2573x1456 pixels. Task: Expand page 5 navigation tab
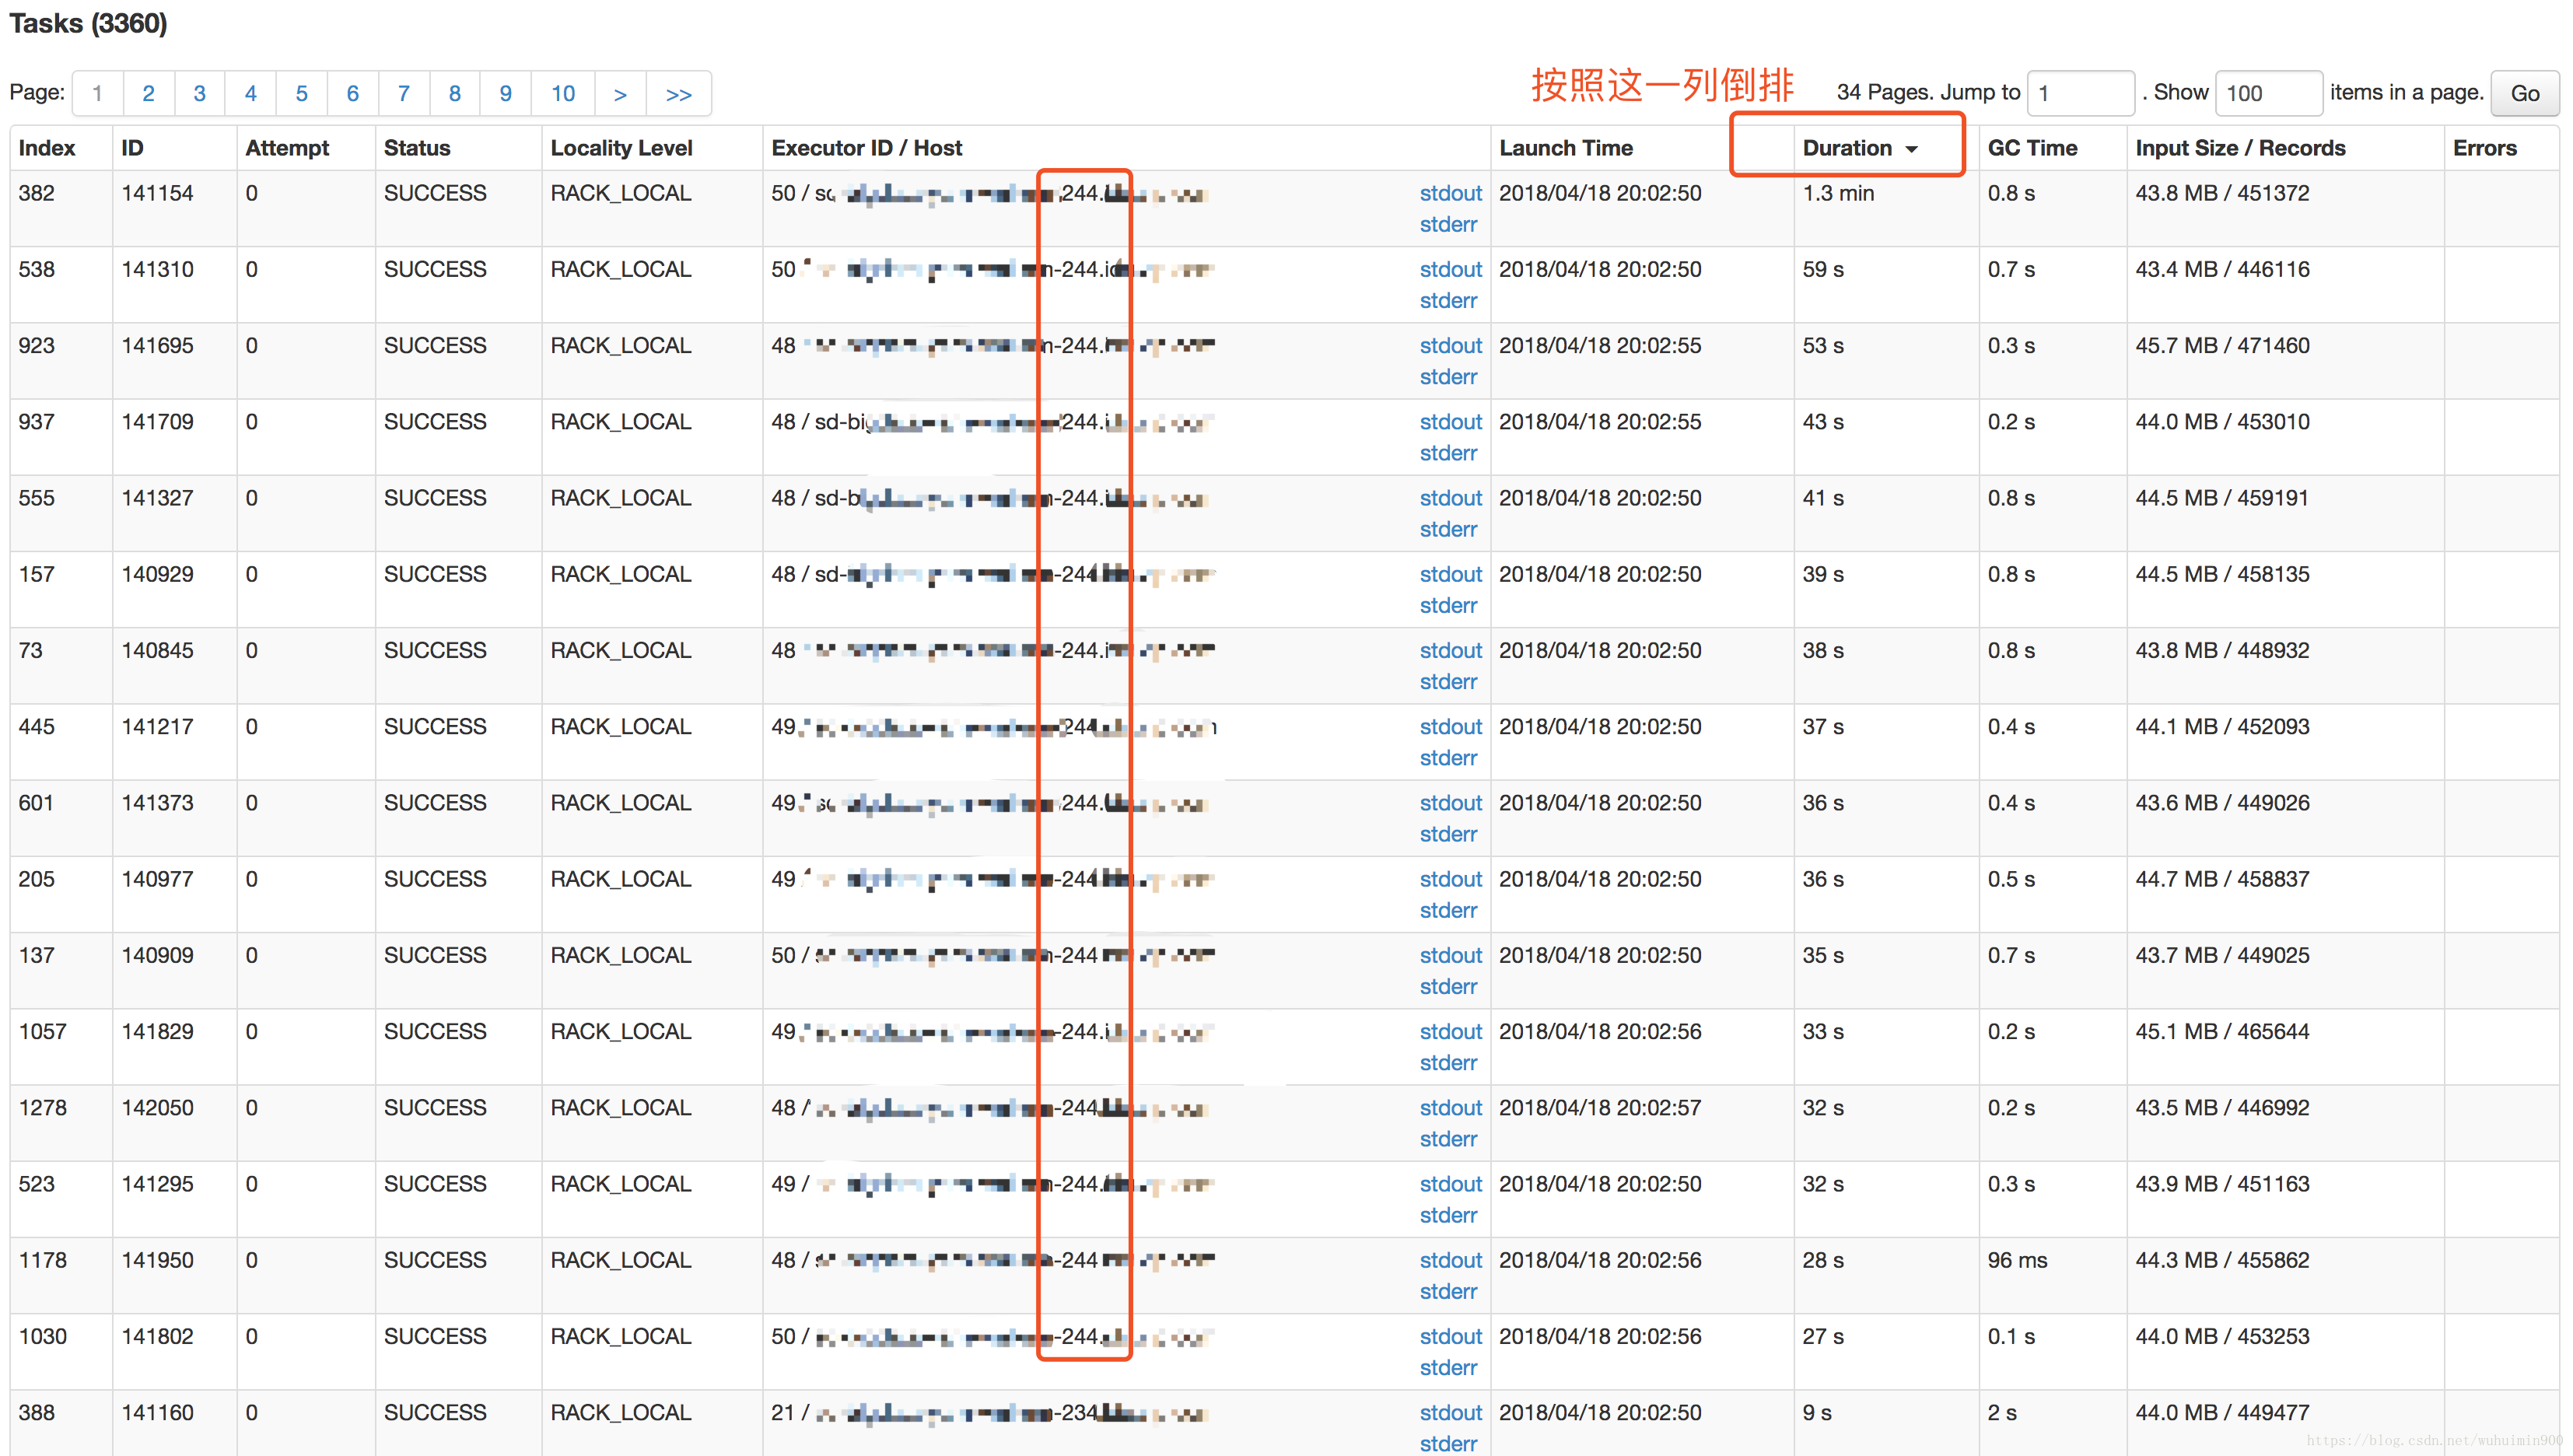coord(304,90)
